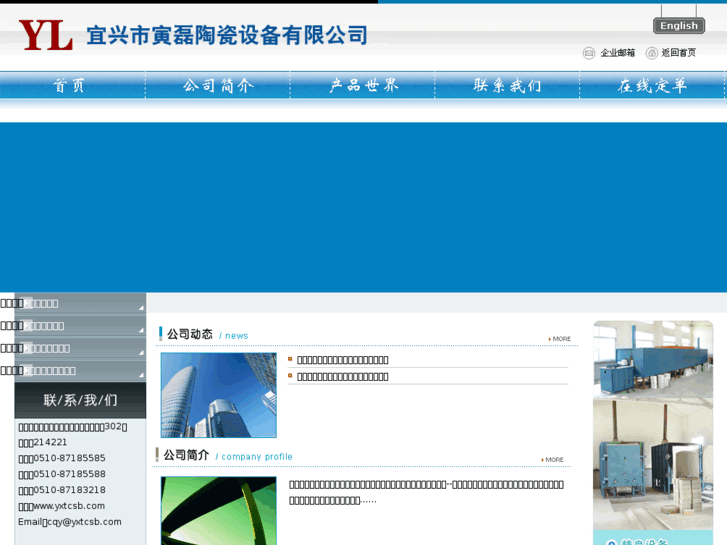This screenshot has height=545, width=727.
Task: Click the address line ending 302
Action: point(73,427)
